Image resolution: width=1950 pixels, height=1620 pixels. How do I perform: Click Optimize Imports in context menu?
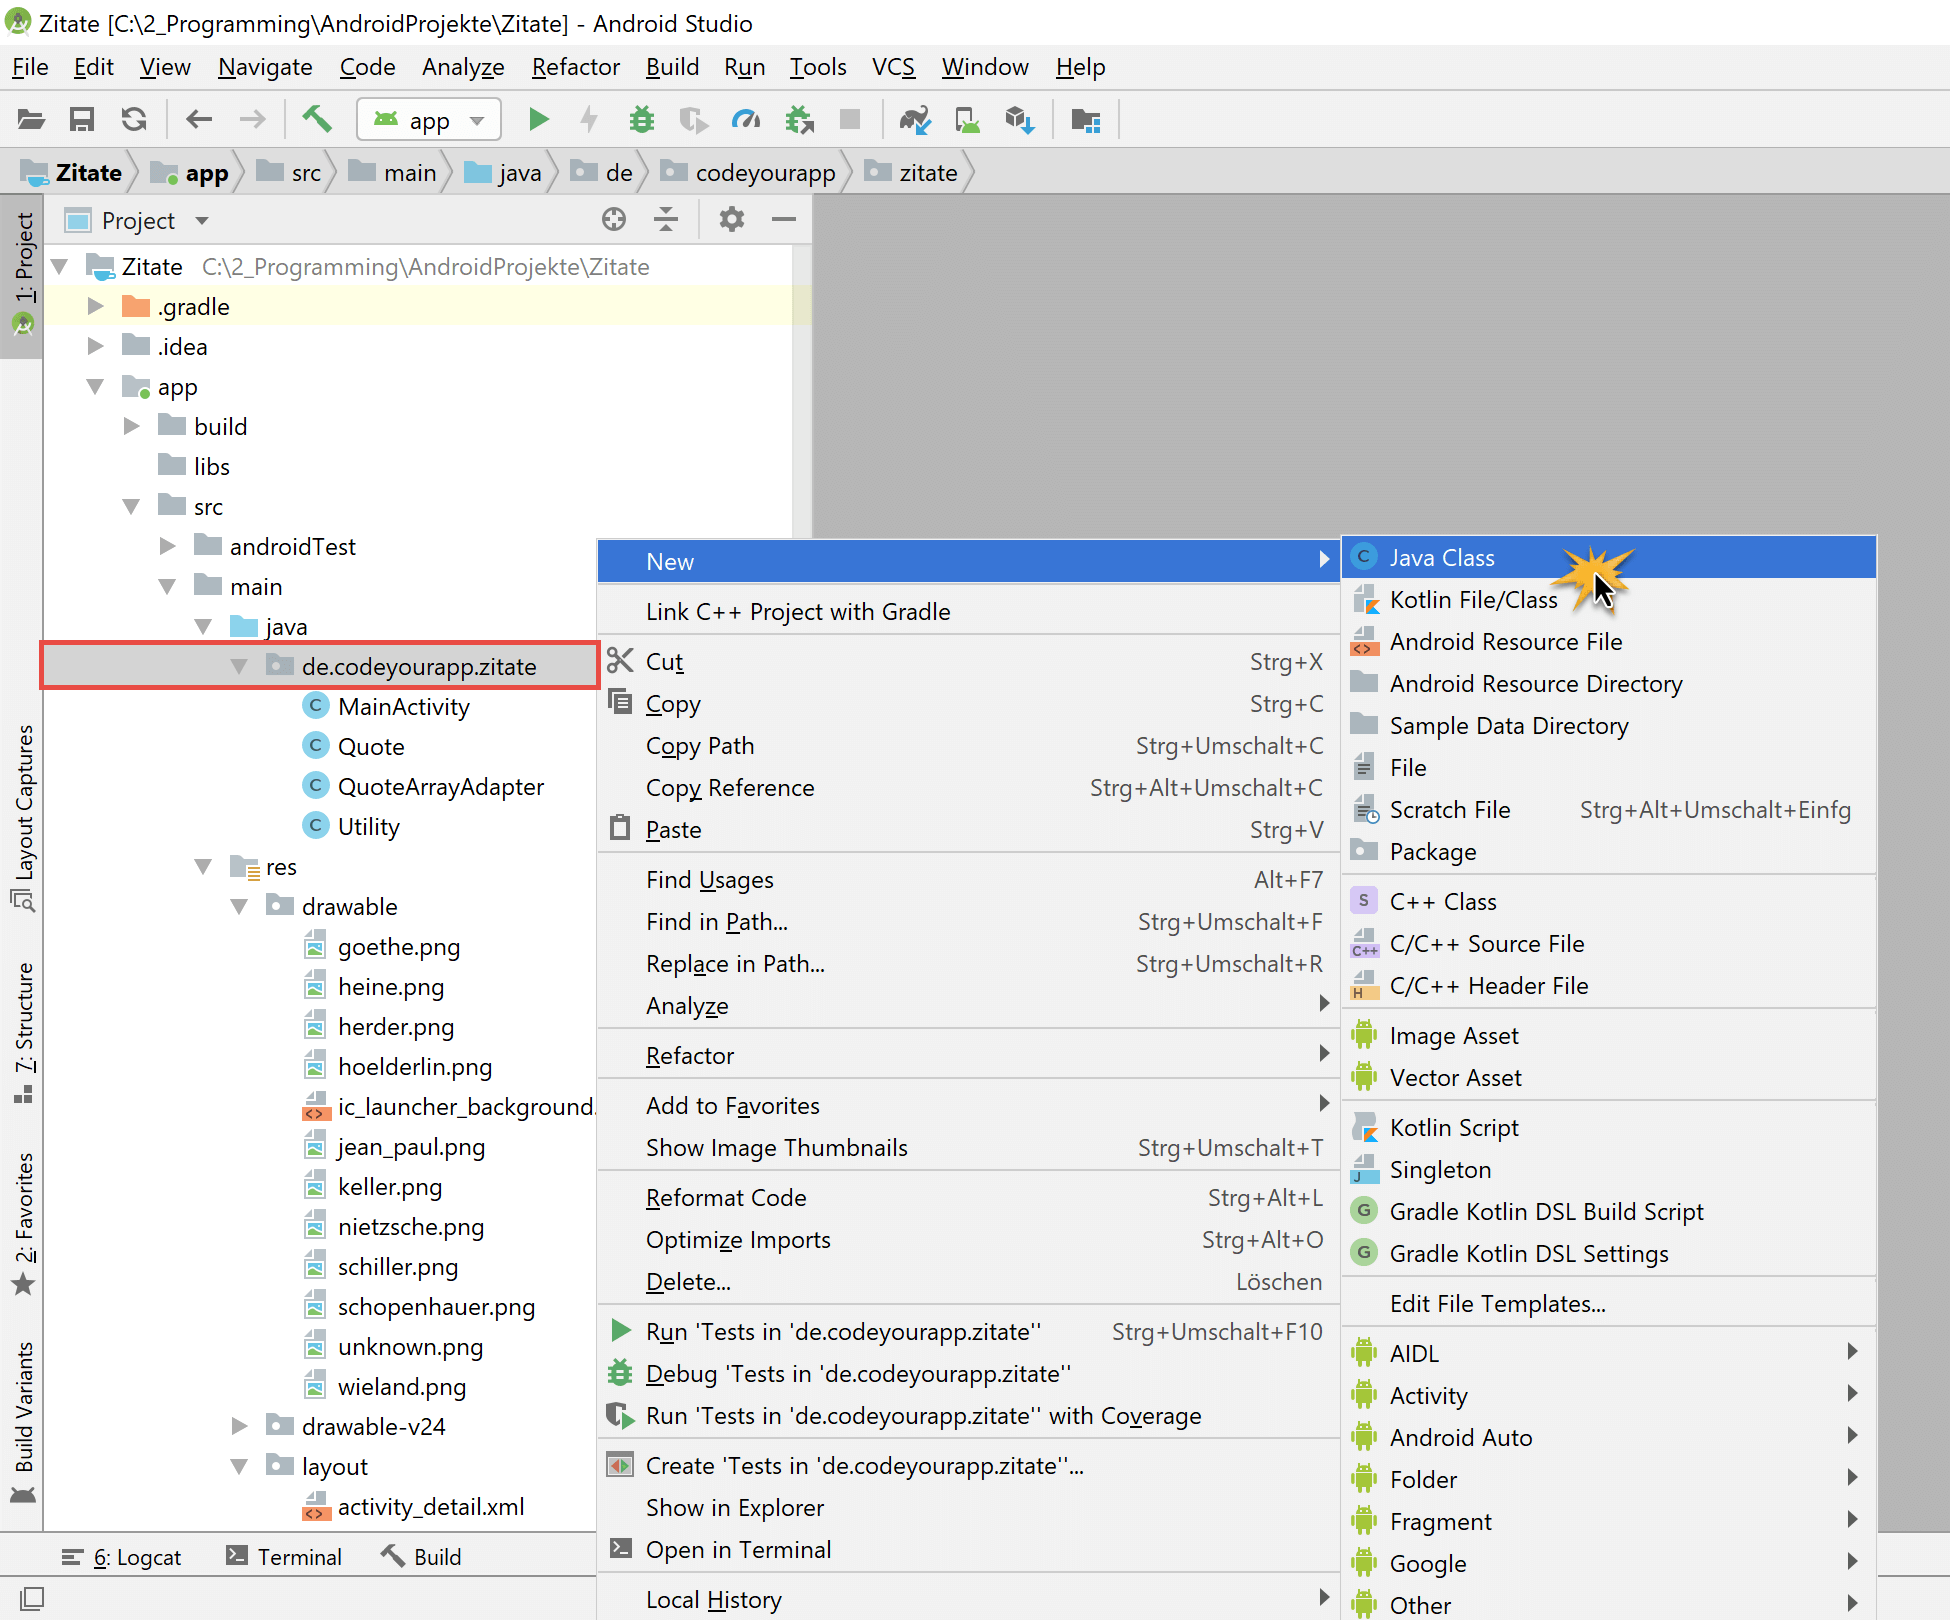point(968,1239)
